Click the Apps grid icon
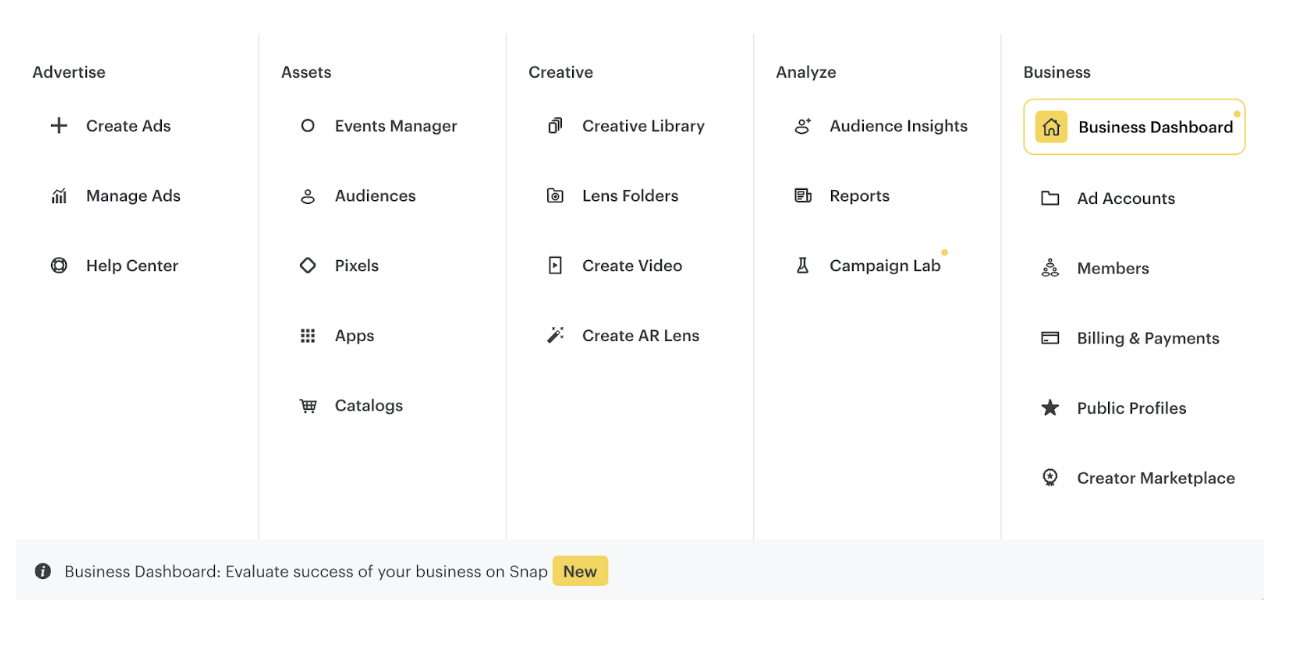The height and width of the screenshot is (666, 1302). [x=308, y=336]
